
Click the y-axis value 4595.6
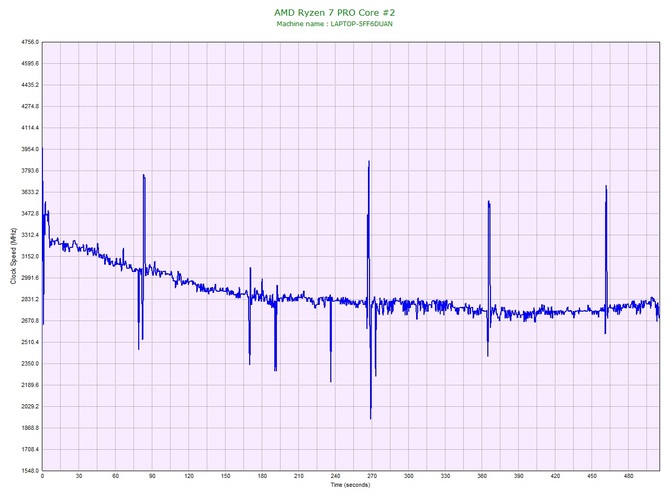pos(30,64)
